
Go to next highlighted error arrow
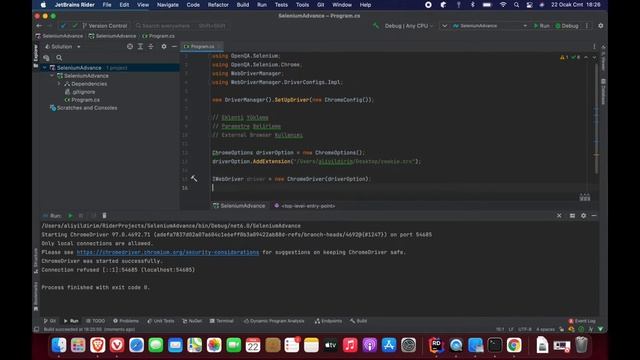coord(594,57)
